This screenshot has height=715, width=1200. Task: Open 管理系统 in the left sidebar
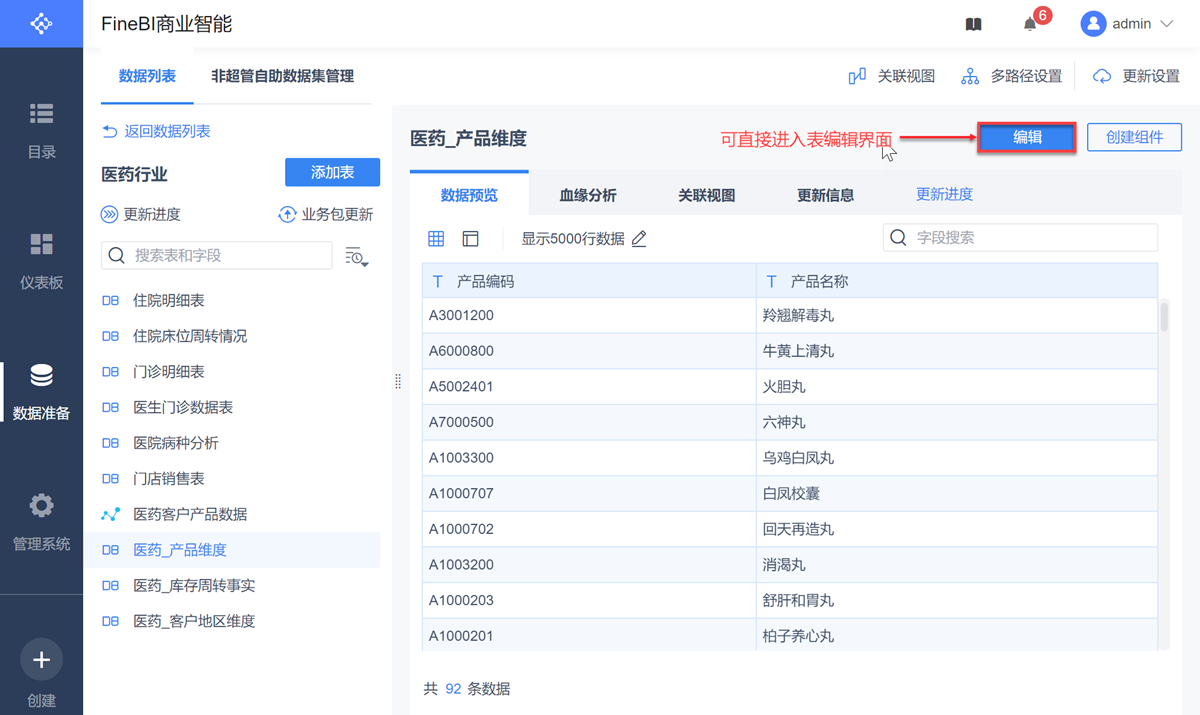click(41, 521)
